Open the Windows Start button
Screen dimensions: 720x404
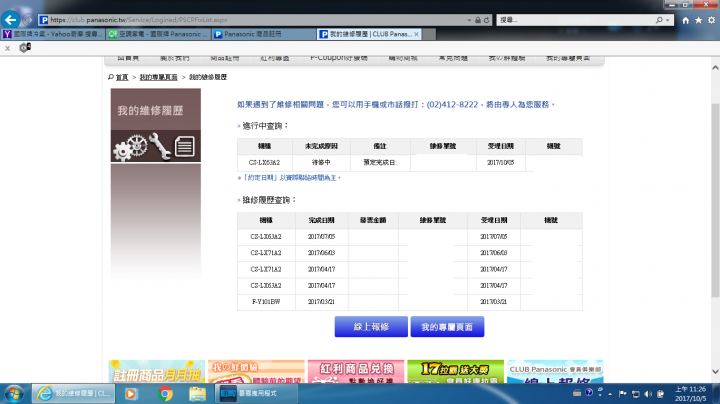tap(14, 394)
